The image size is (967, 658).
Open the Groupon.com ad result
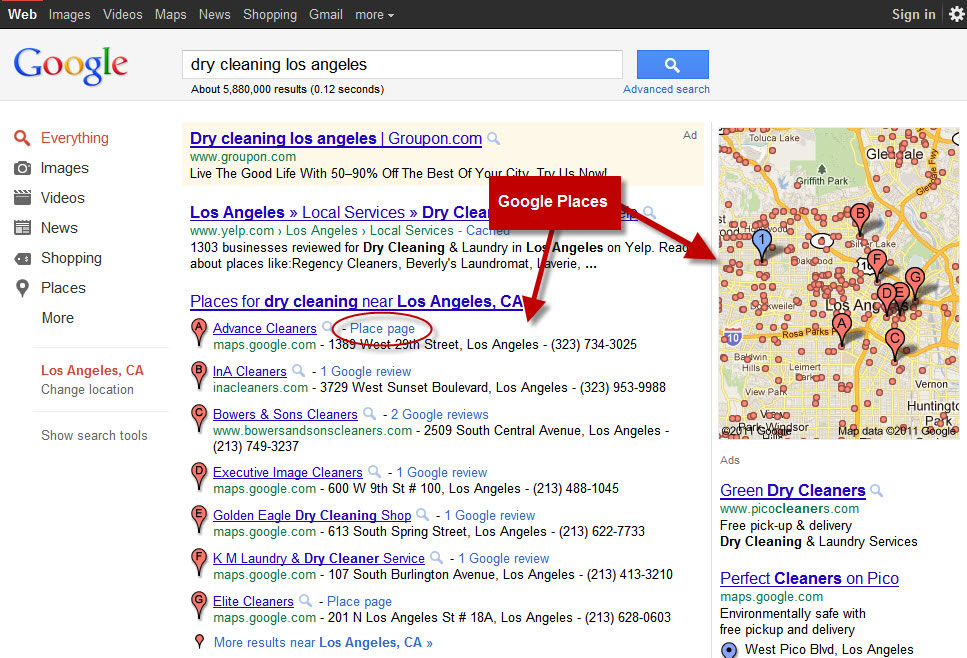click(x=335, y=138)
